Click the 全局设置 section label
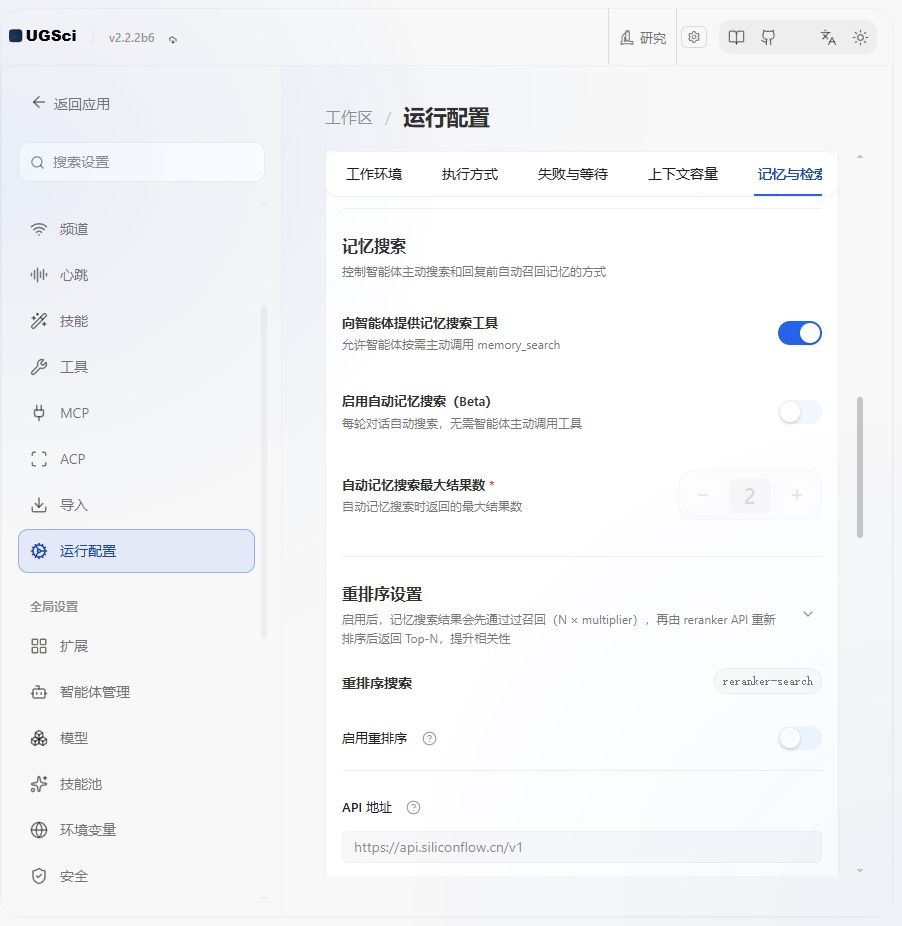Screen dimensions: 902x926 [x=54, y=607]
